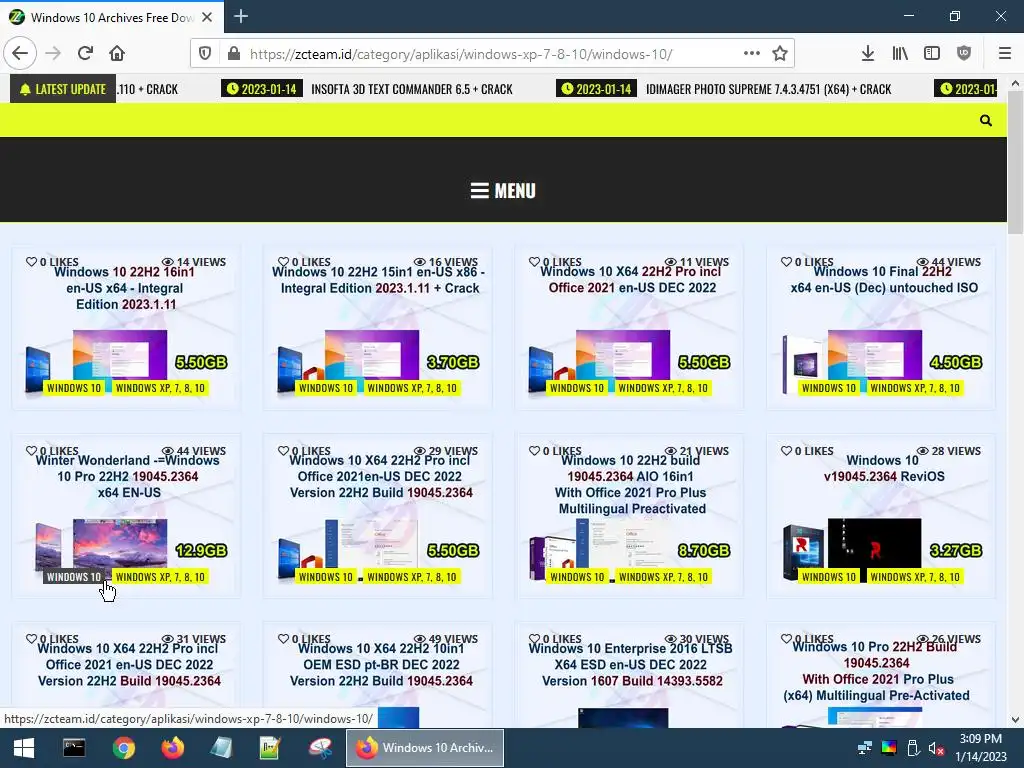Image resolution: width=1024 pixels, height=768 pixels.
Task: Launch Command Prompt from taskbar
Action: tap(74, 748)
